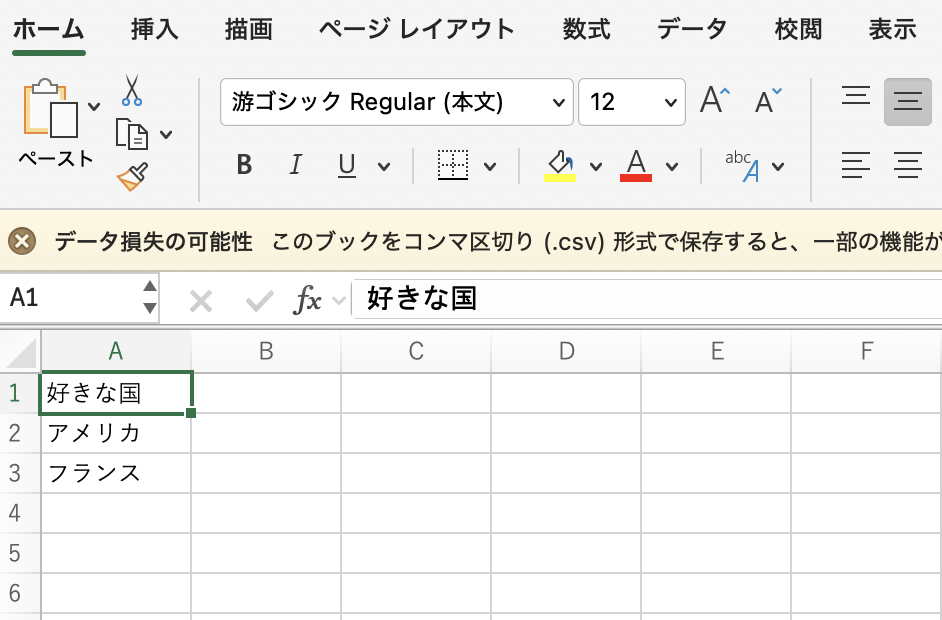This screenshot has width=942, height=620.
Task: Select the Format Painter brush icon
Action: (132, 177)
